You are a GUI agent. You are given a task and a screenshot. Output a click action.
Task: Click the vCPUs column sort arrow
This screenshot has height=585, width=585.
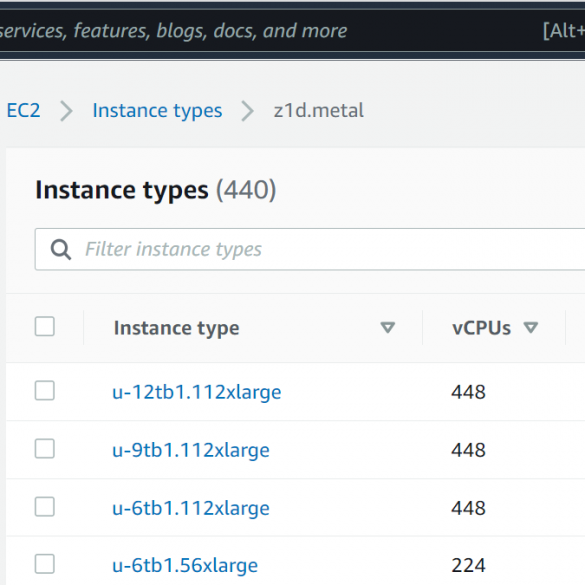click(x=531, y=328)
